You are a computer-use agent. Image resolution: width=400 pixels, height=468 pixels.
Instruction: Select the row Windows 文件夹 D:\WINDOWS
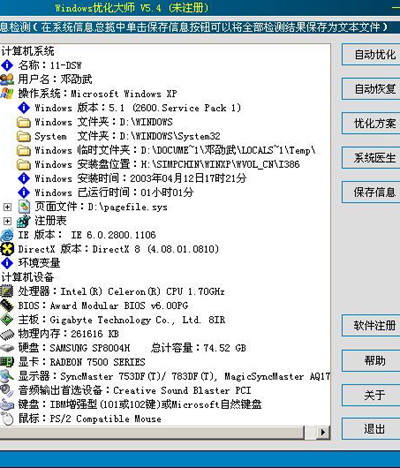click(103, 122)
